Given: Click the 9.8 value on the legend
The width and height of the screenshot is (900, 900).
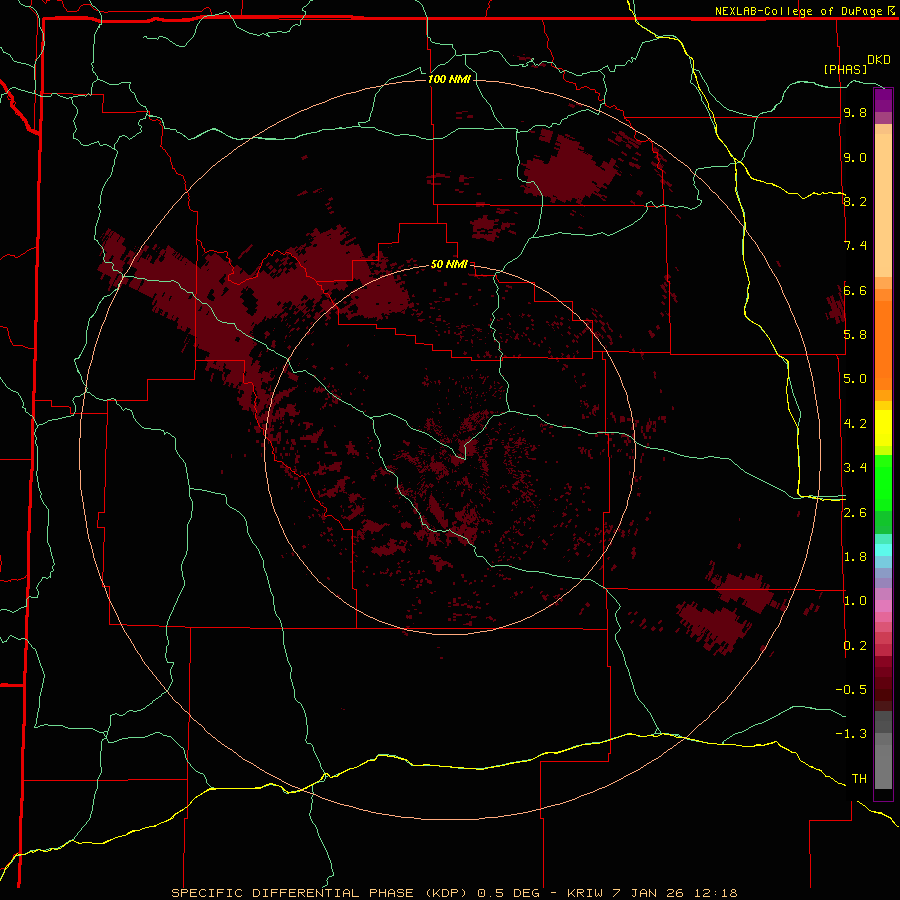Looking at the screenshot, I should (855, 112).
